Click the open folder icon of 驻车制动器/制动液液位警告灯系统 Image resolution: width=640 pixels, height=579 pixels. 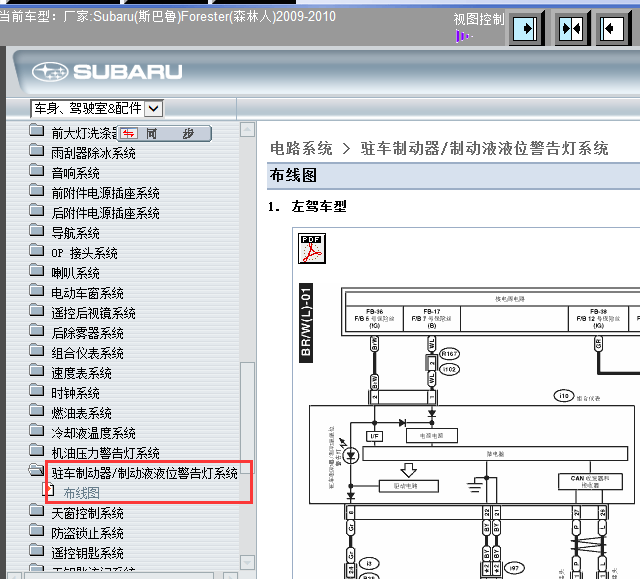tap(37, 470)
